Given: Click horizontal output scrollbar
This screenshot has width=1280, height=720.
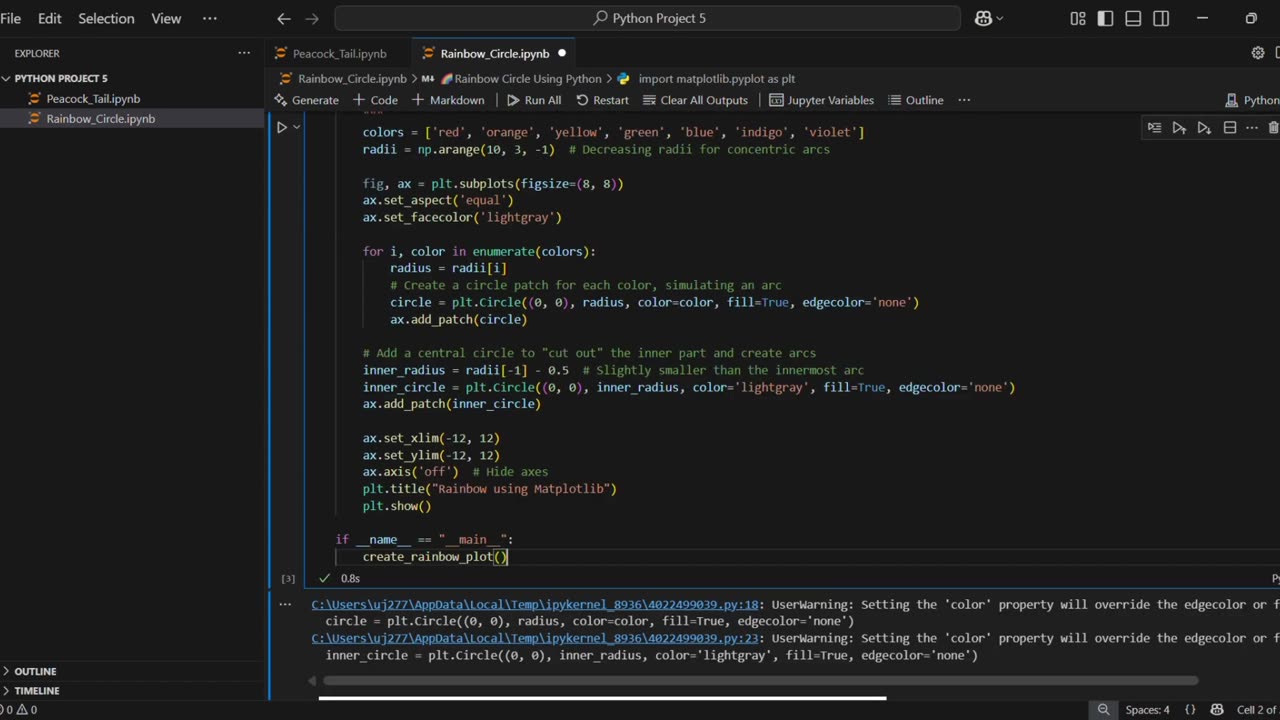Looking at the screenshot, I should point(761,681).
